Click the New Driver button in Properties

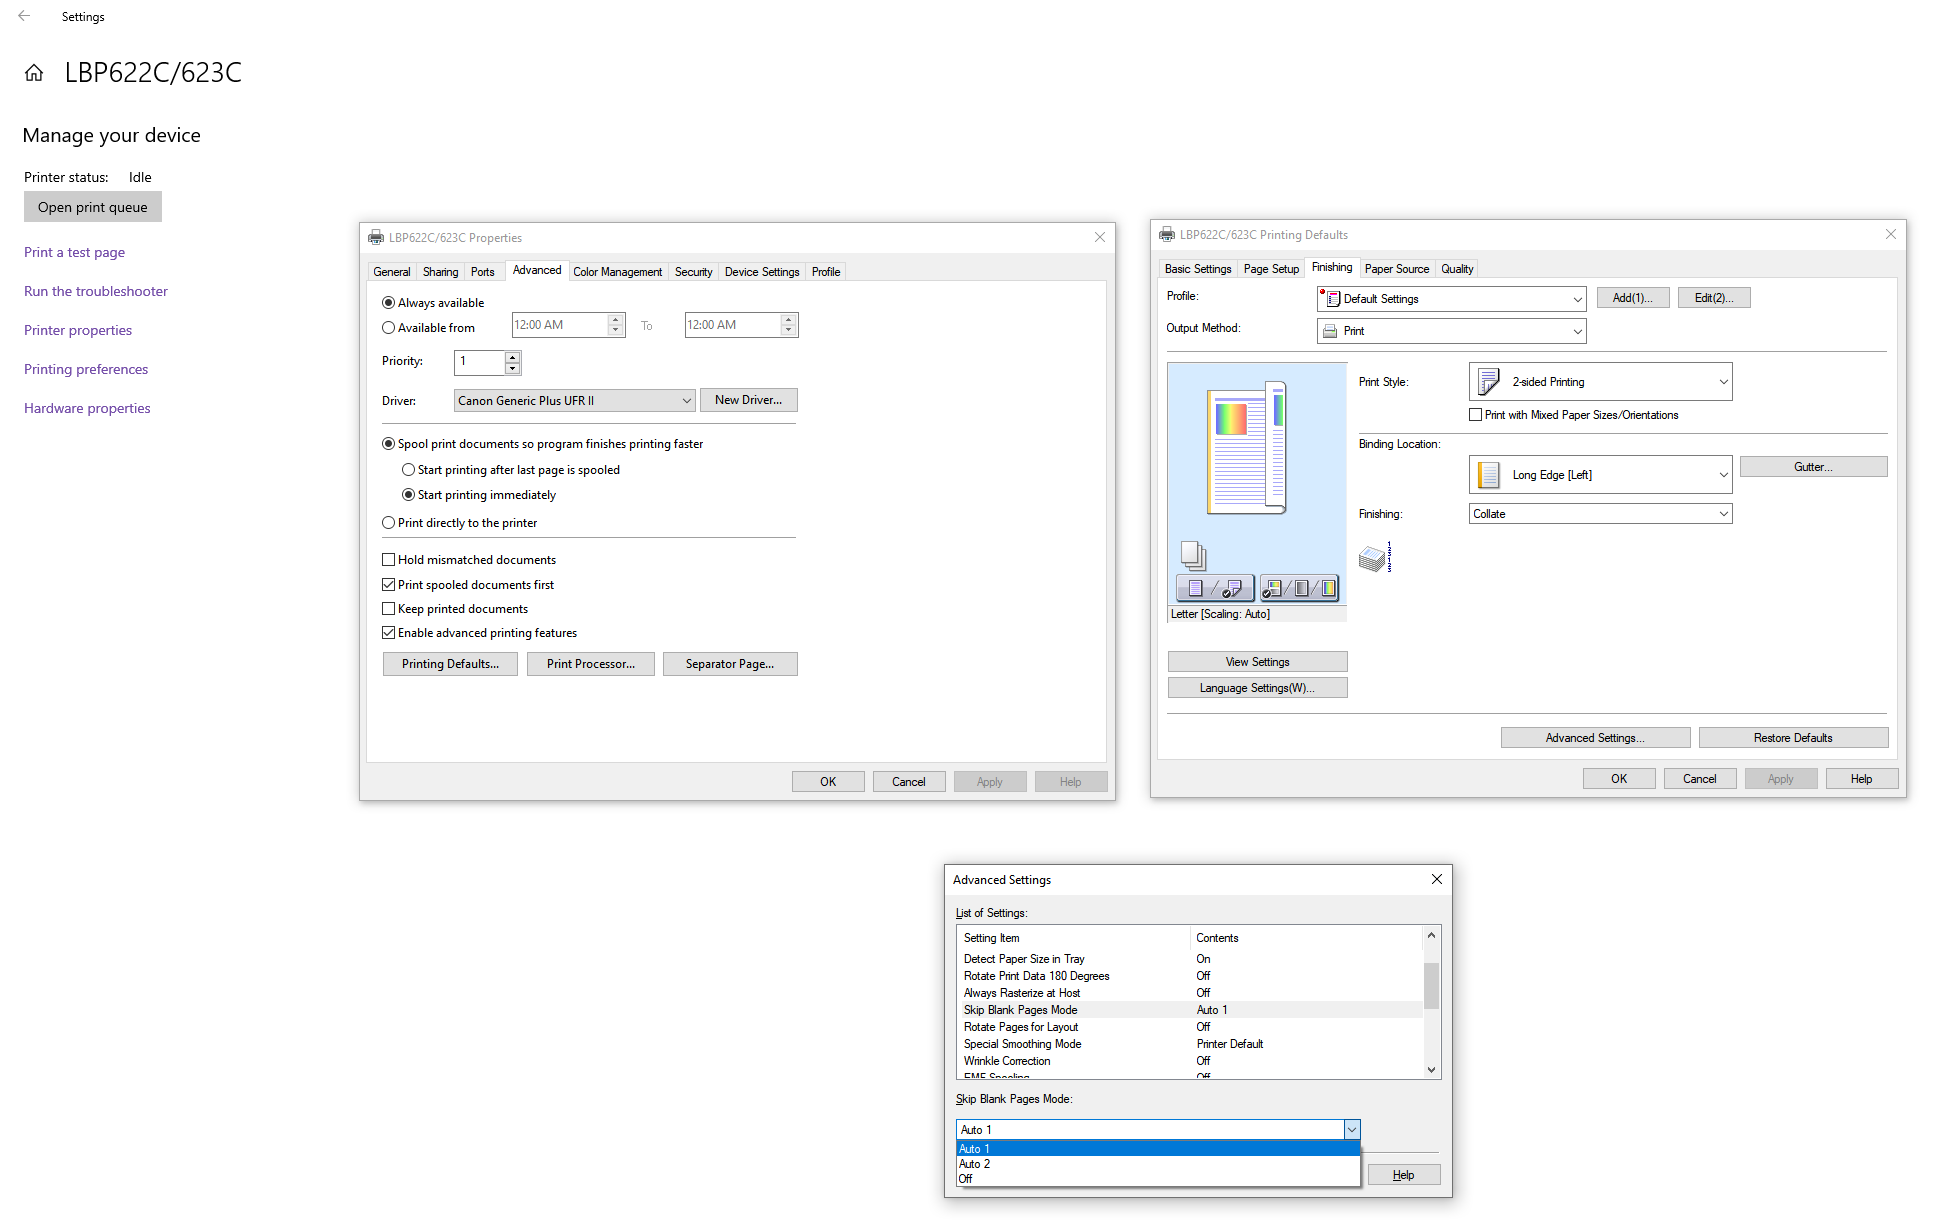click(x=749, y=400)
